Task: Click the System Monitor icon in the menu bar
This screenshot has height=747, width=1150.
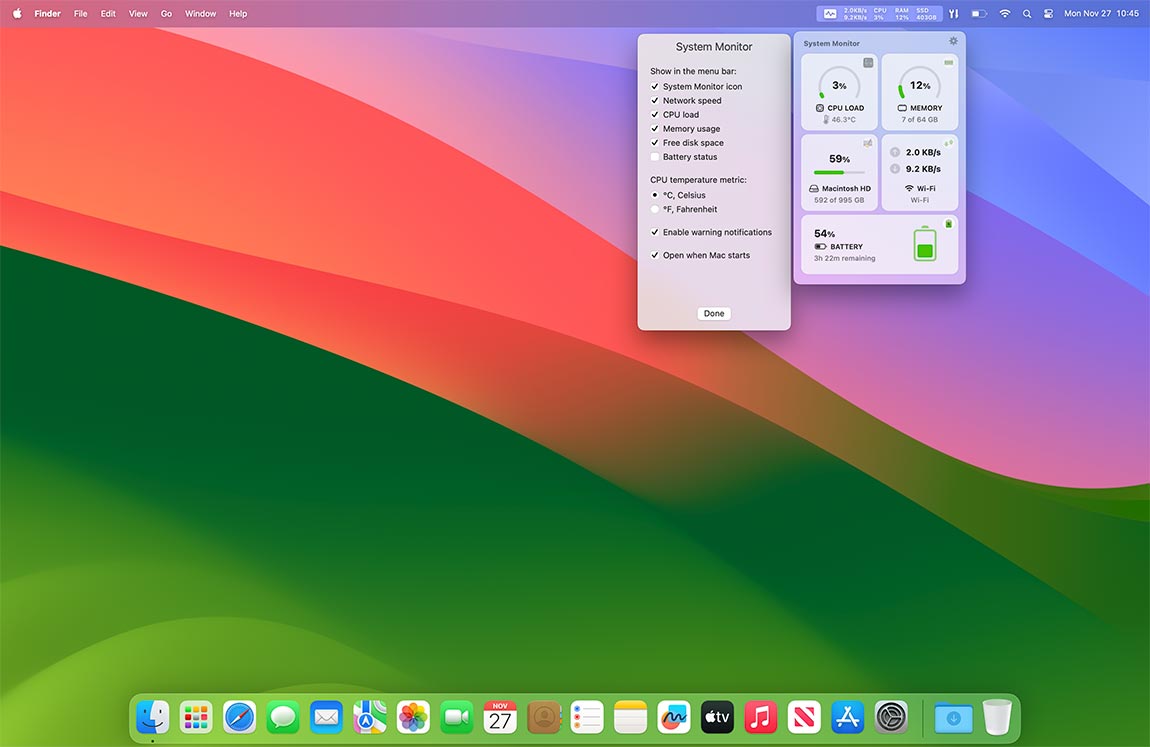Action: tap(828, 13)
